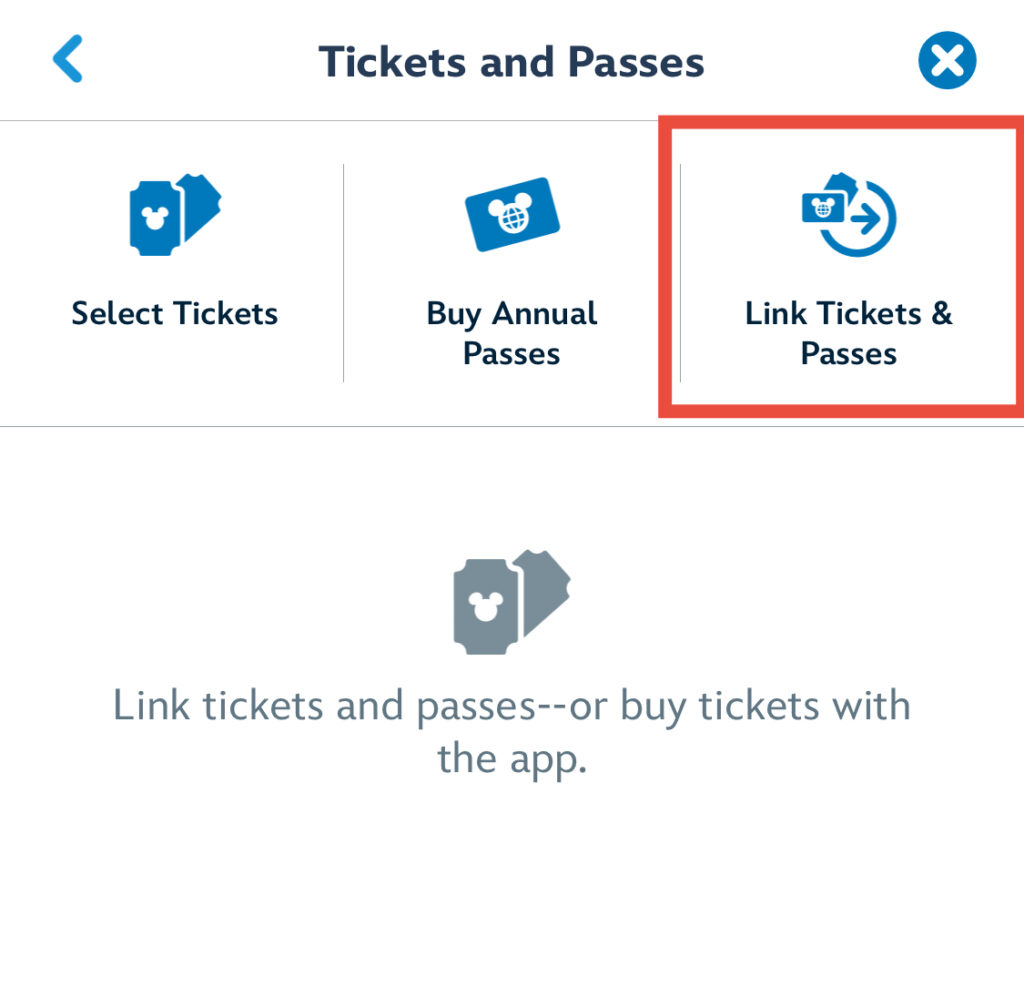This screenshot has width=1024, height=997.
Task: Tap the back chevron arrow
Action: (x=67, y=60)
